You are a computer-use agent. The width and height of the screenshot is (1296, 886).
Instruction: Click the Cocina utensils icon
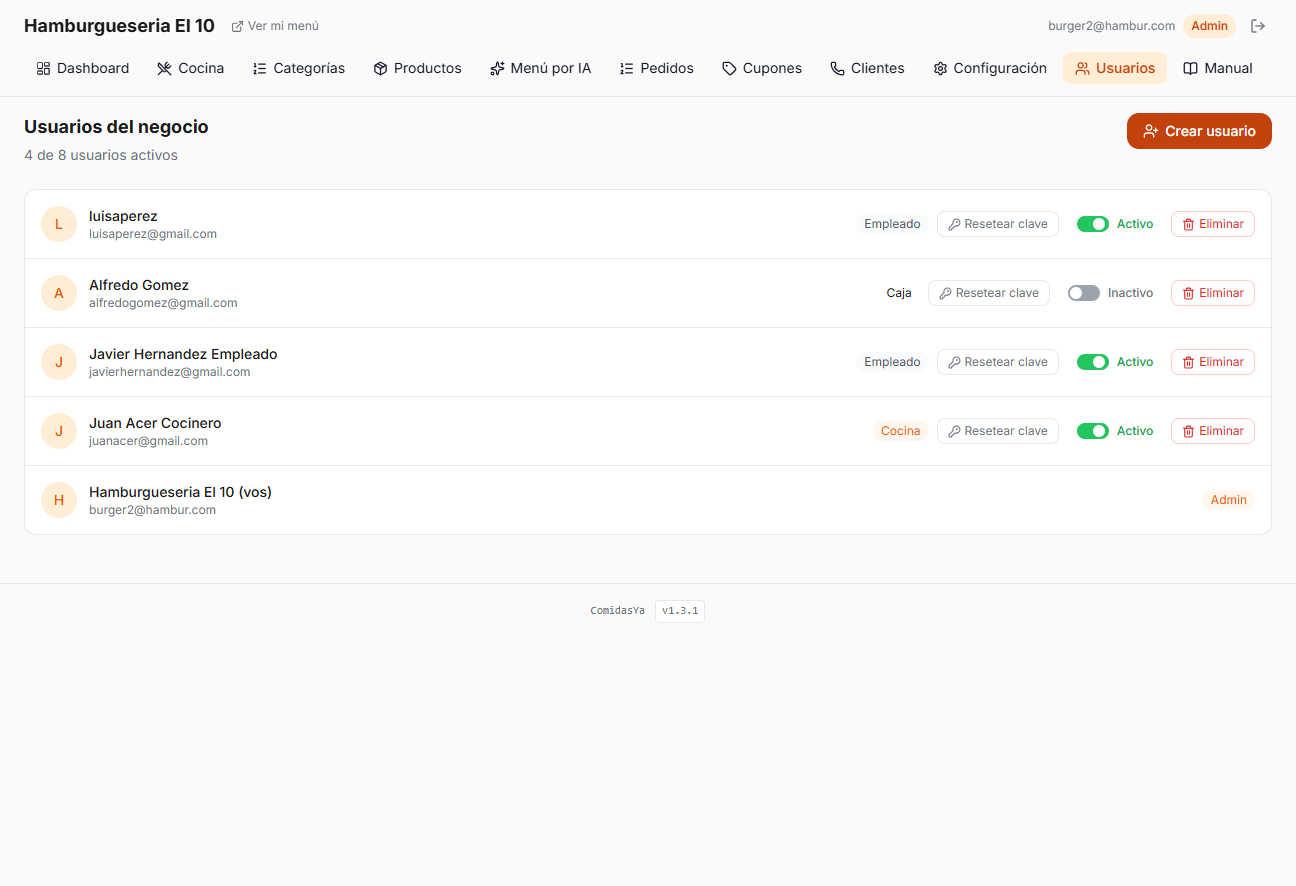164,68
